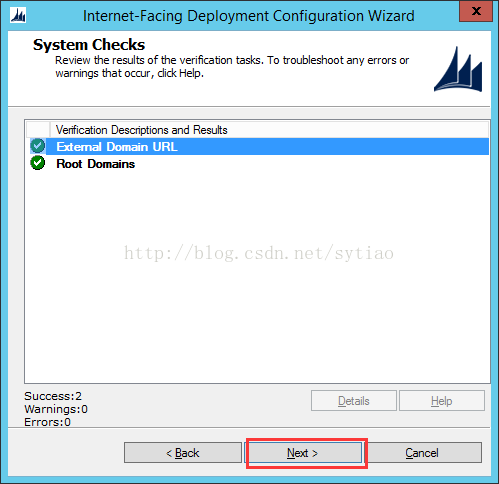The width and height of the screenshot is (499, 484).
Task: Click the Next button to continue
Action: 303,453
